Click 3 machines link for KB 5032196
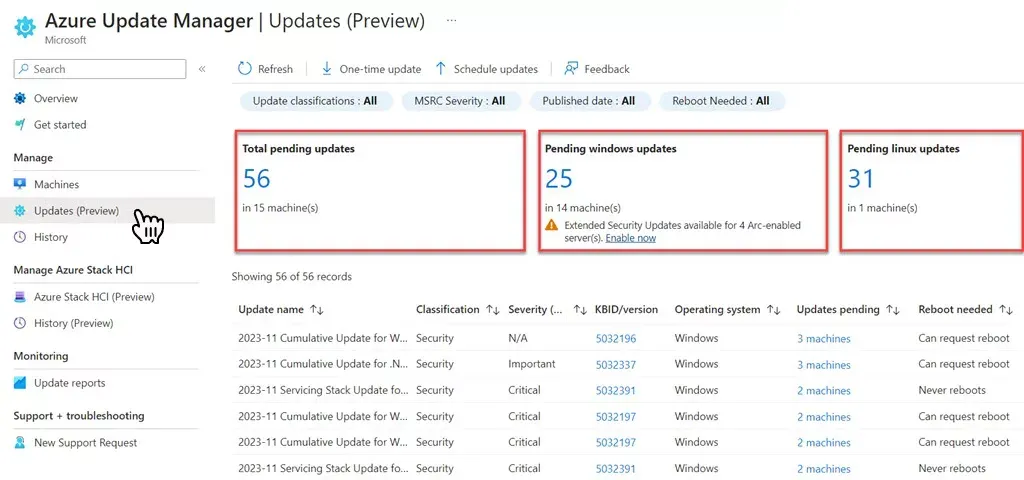Viewport: 1024px width, 480px height. (x=824, y=338)
